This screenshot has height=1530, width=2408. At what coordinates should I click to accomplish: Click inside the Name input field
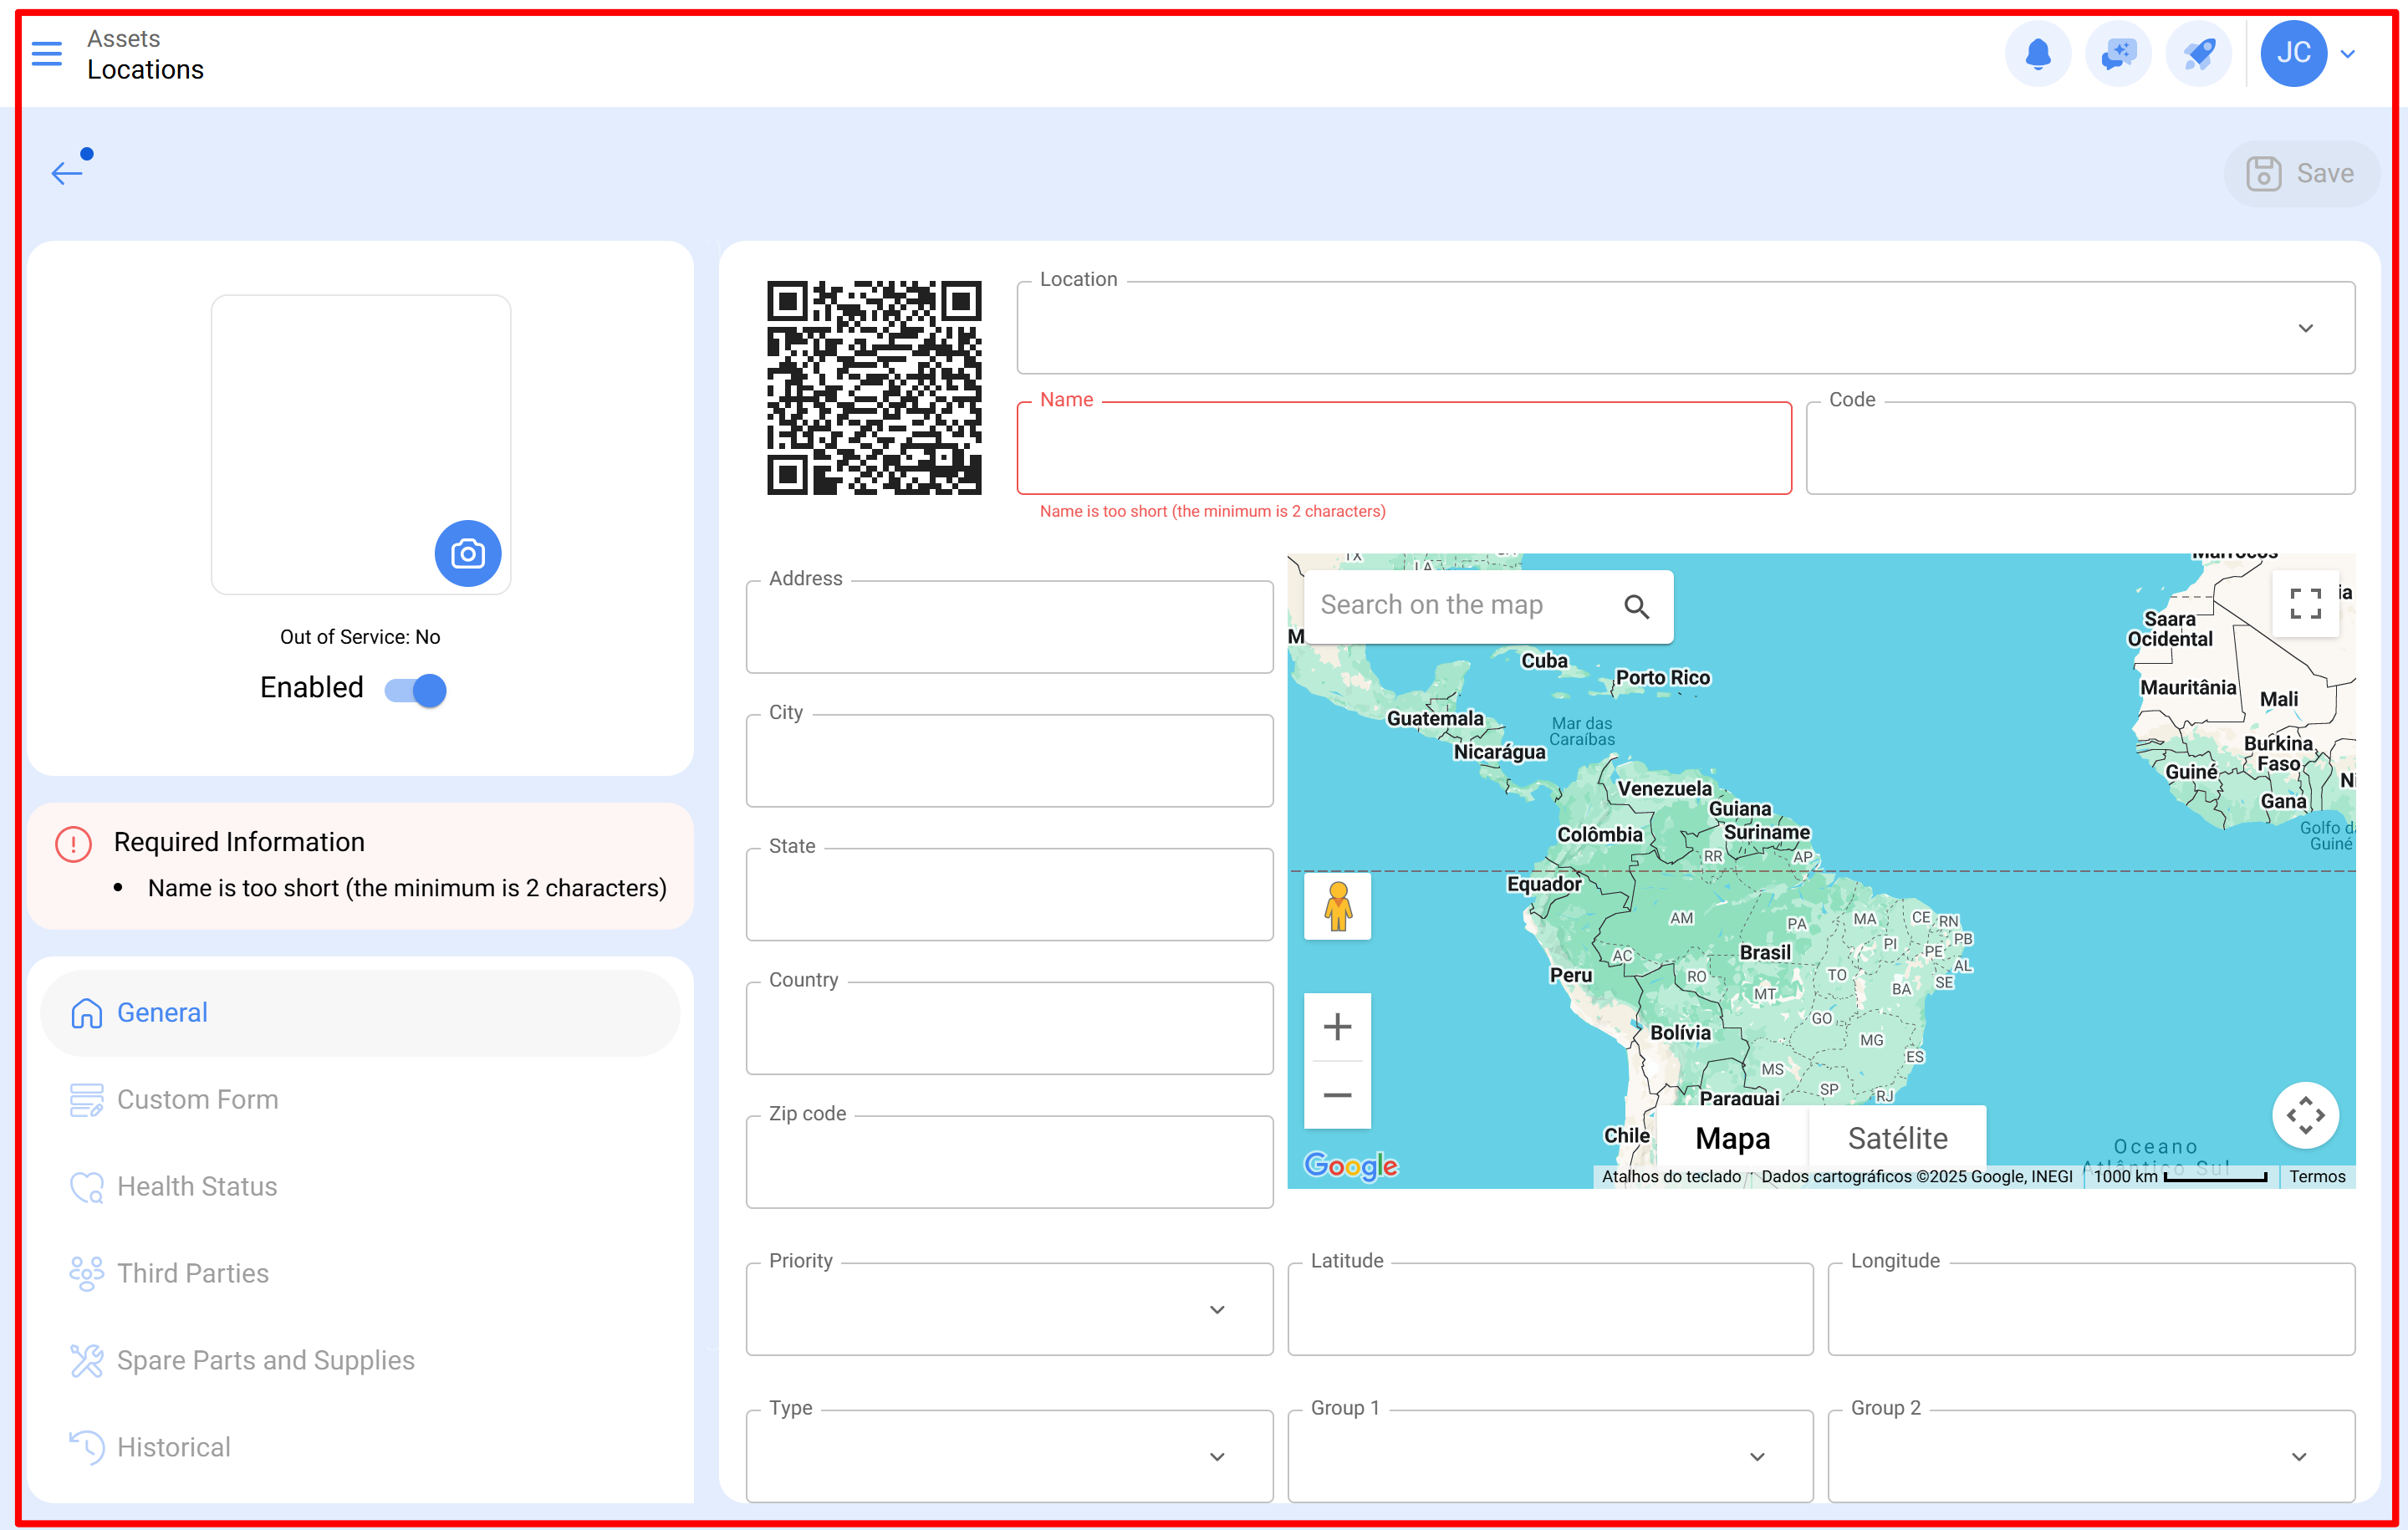[1403, 448]
